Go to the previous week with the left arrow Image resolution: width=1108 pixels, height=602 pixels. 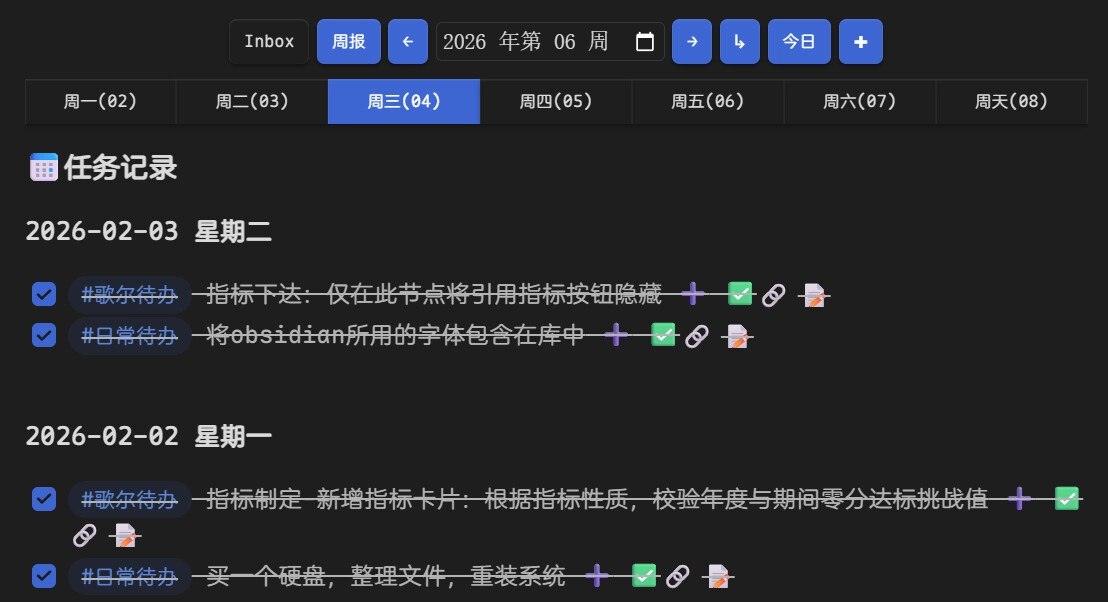point(407,42)
